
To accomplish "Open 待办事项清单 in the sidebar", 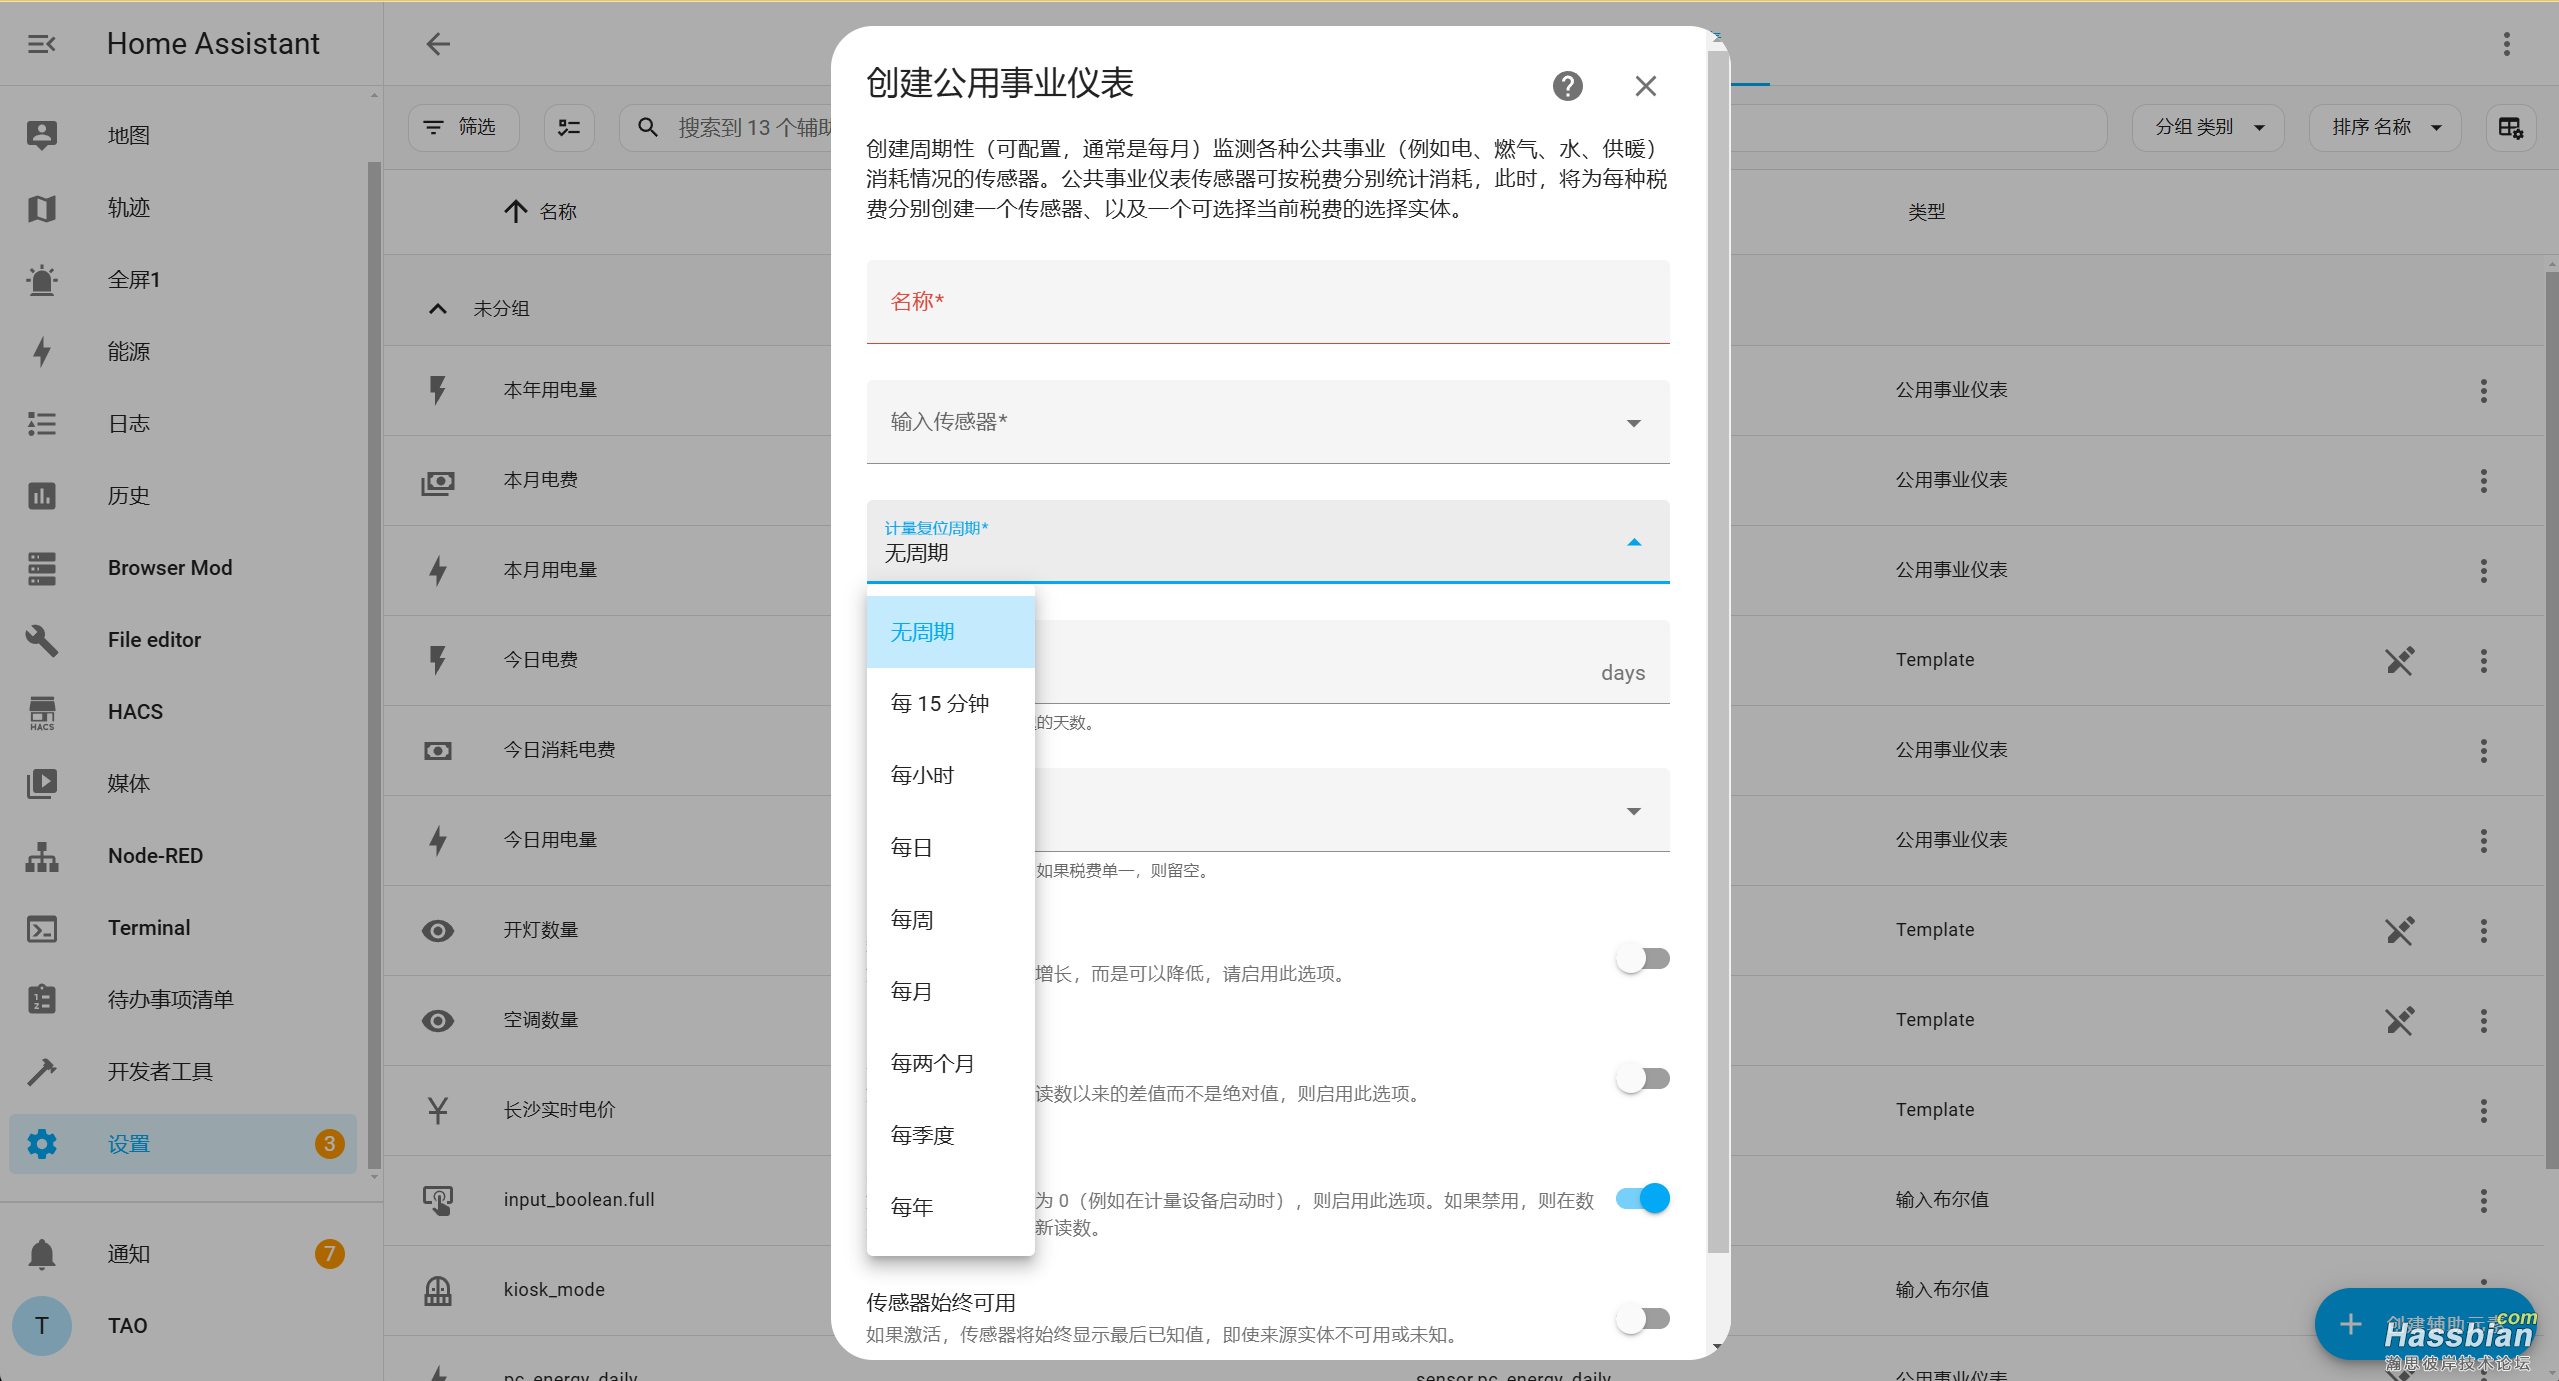I will [x=183, y=999].
